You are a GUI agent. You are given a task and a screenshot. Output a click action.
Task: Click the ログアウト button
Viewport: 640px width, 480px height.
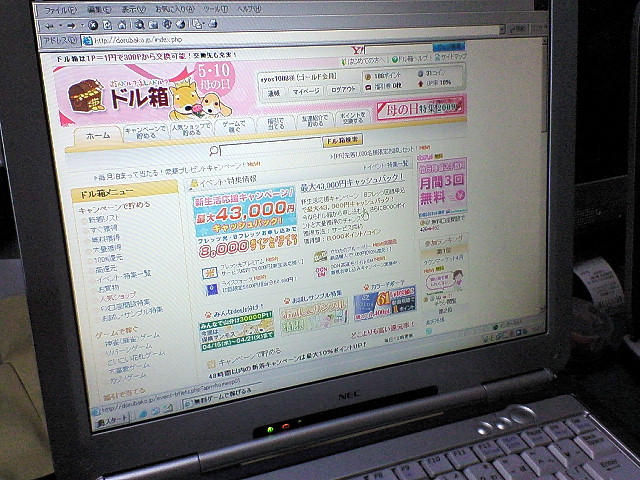[343, 89]
